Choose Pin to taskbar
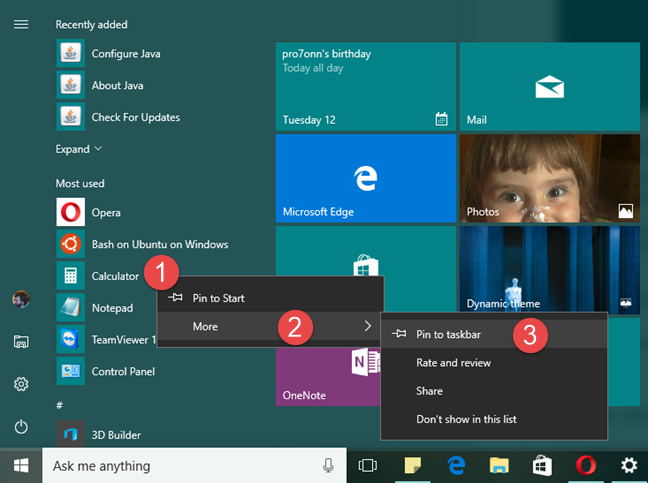Screen dimensions: 648x483 [x=494, y=334]
